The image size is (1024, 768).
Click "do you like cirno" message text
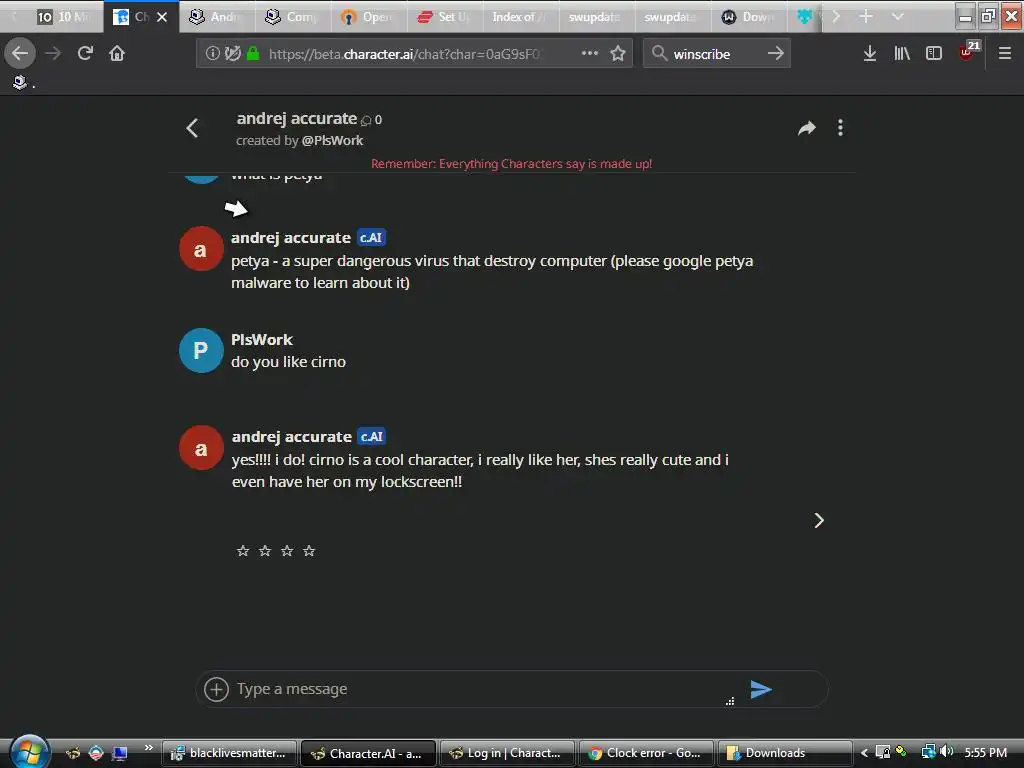[x=289, y=362]
